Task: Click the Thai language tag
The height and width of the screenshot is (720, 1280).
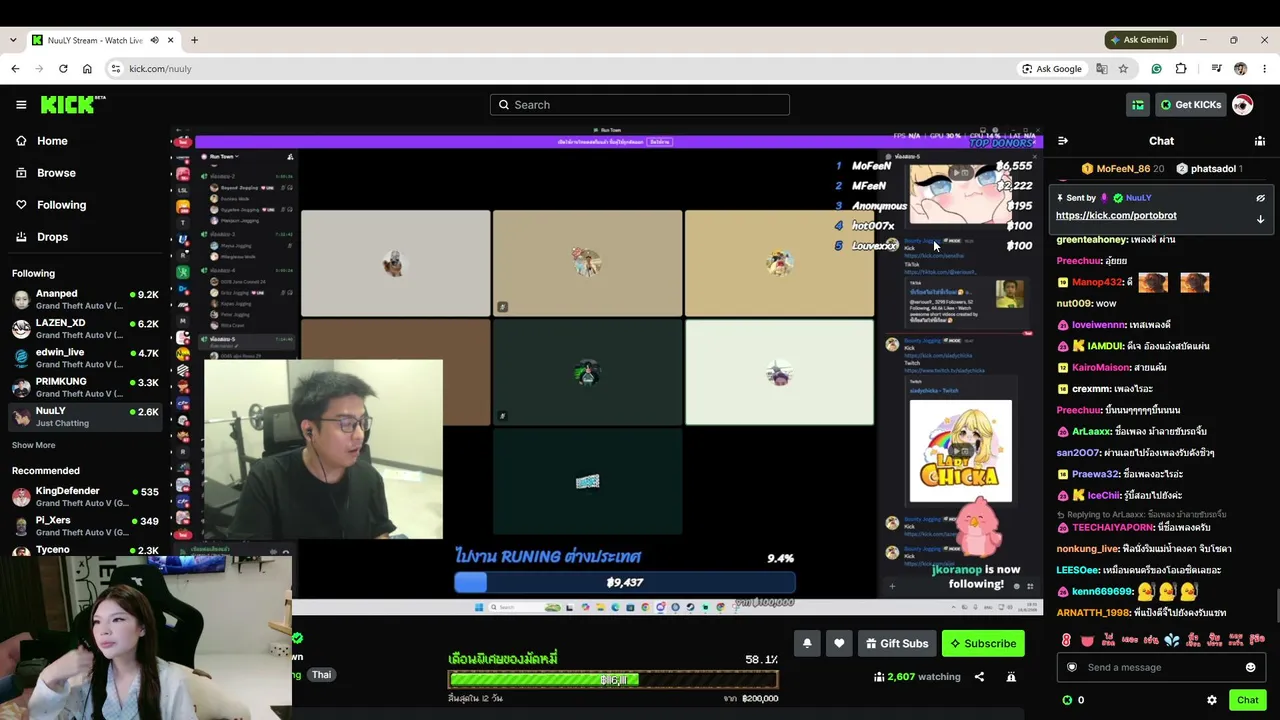Action: click(x=321, y=675)
